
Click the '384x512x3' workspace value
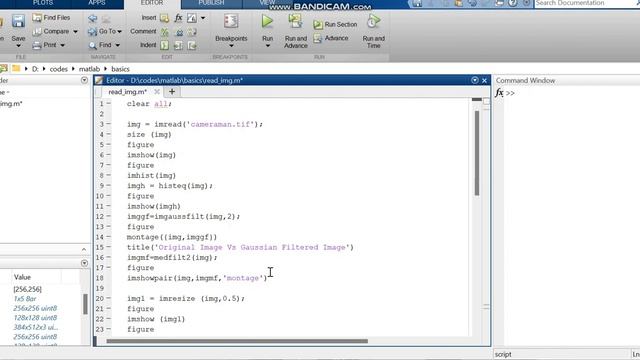click(x=36, y=327)
